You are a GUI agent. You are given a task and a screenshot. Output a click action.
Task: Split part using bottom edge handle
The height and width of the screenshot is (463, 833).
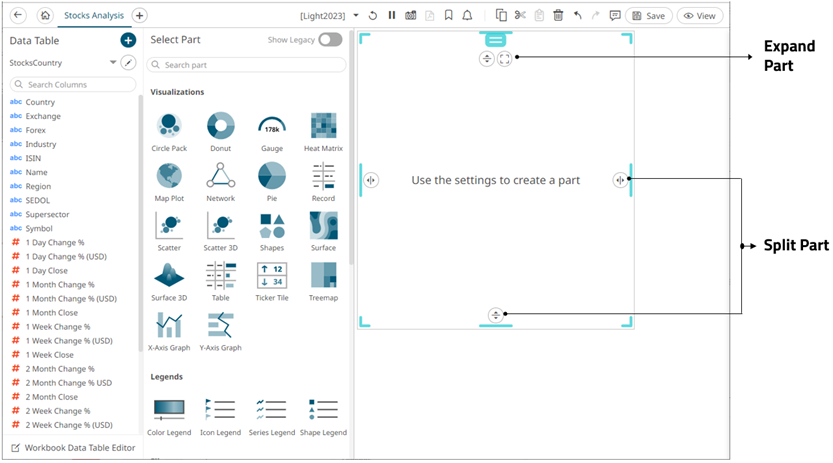495,315
